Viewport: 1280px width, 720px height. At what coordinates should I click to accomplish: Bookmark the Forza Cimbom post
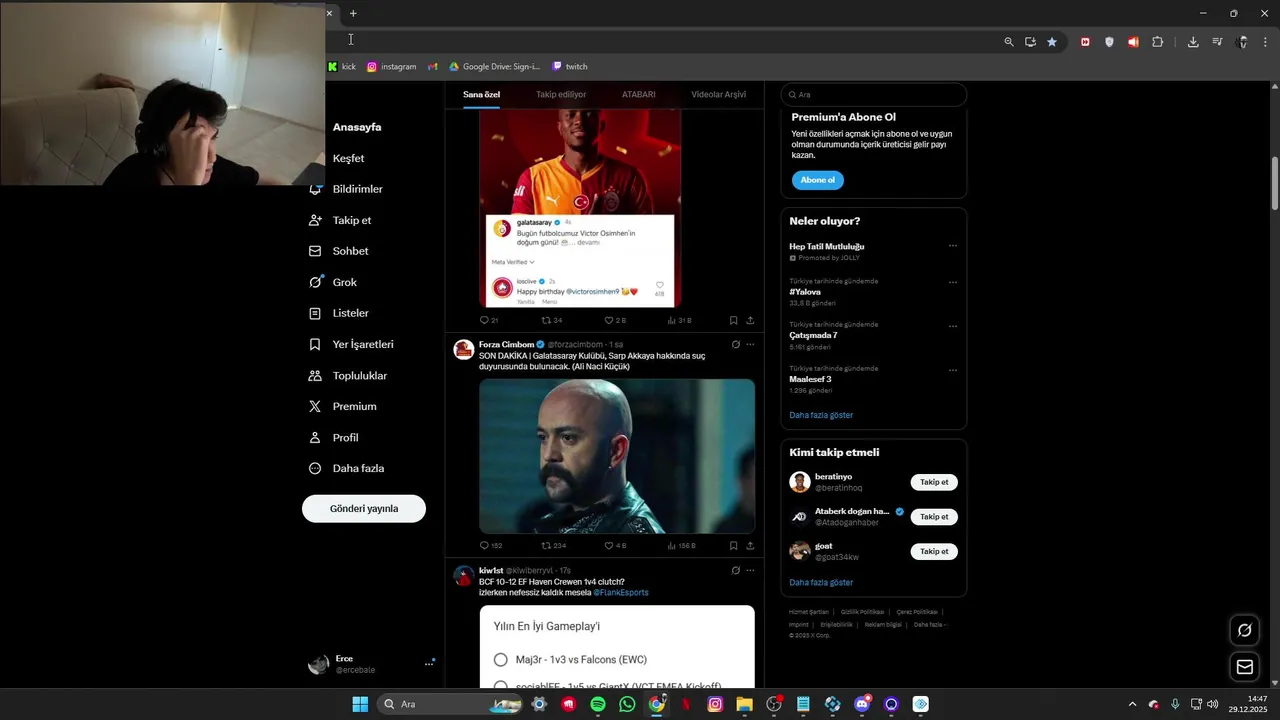[733, 546]
